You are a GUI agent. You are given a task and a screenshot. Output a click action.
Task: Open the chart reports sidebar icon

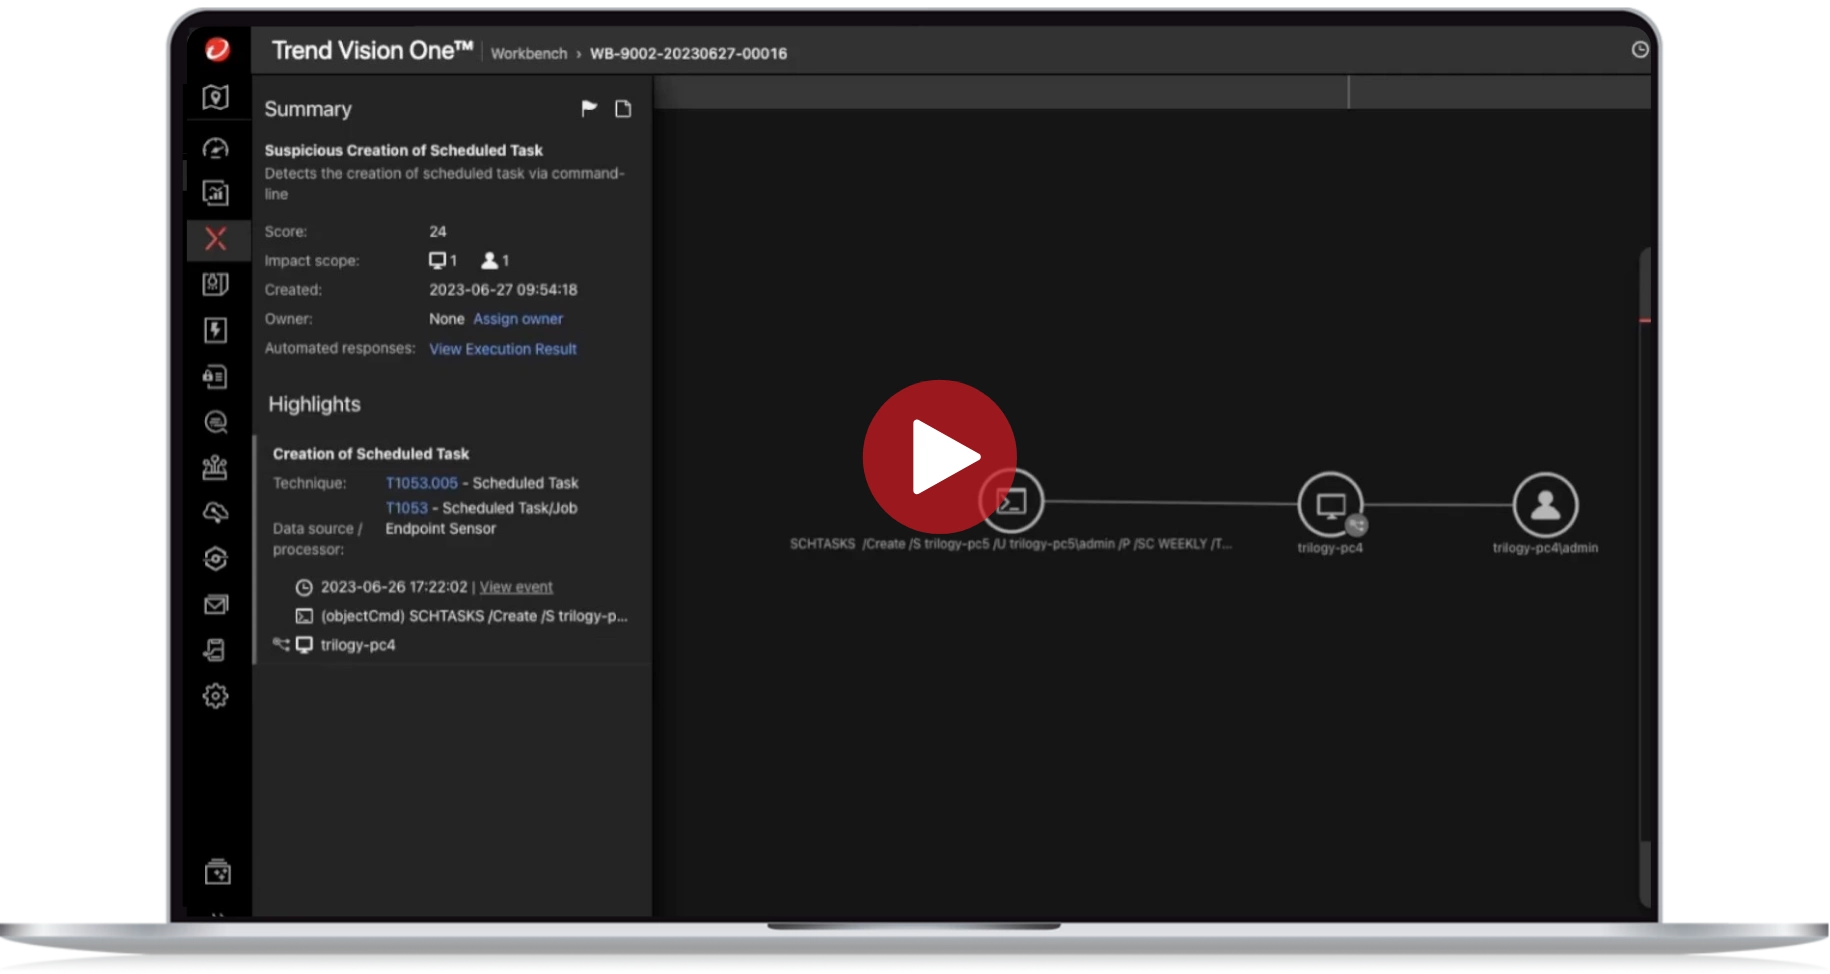[x=215, y=193]
